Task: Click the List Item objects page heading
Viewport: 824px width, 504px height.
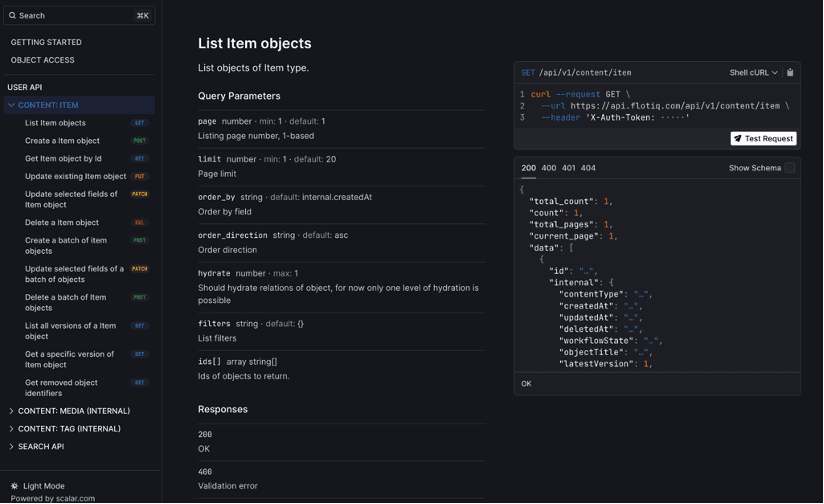Action: click(254, 44)
